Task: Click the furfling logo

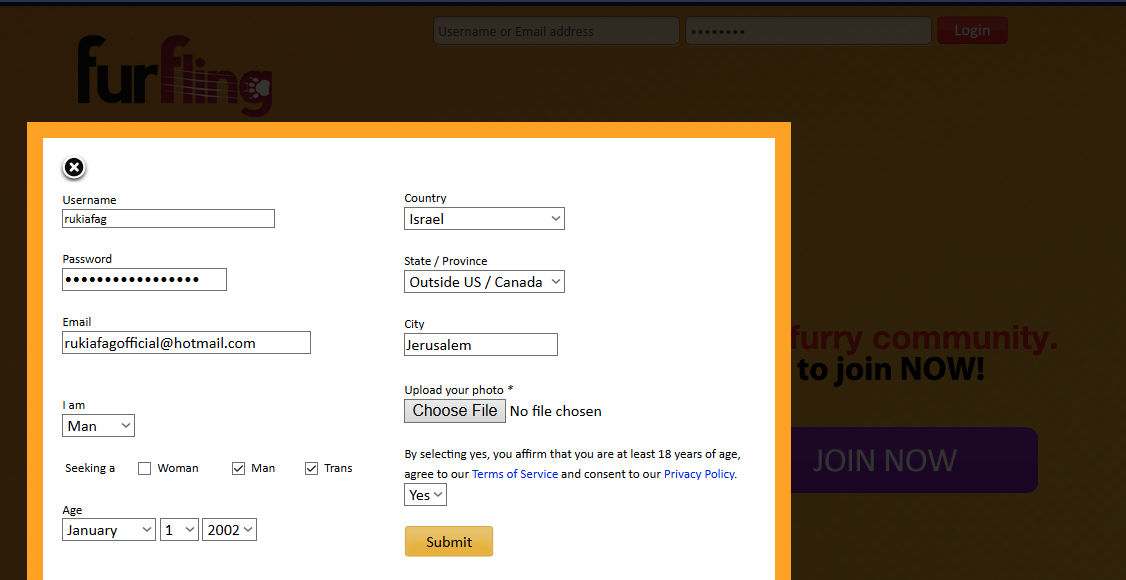Action: pos(175,75)
